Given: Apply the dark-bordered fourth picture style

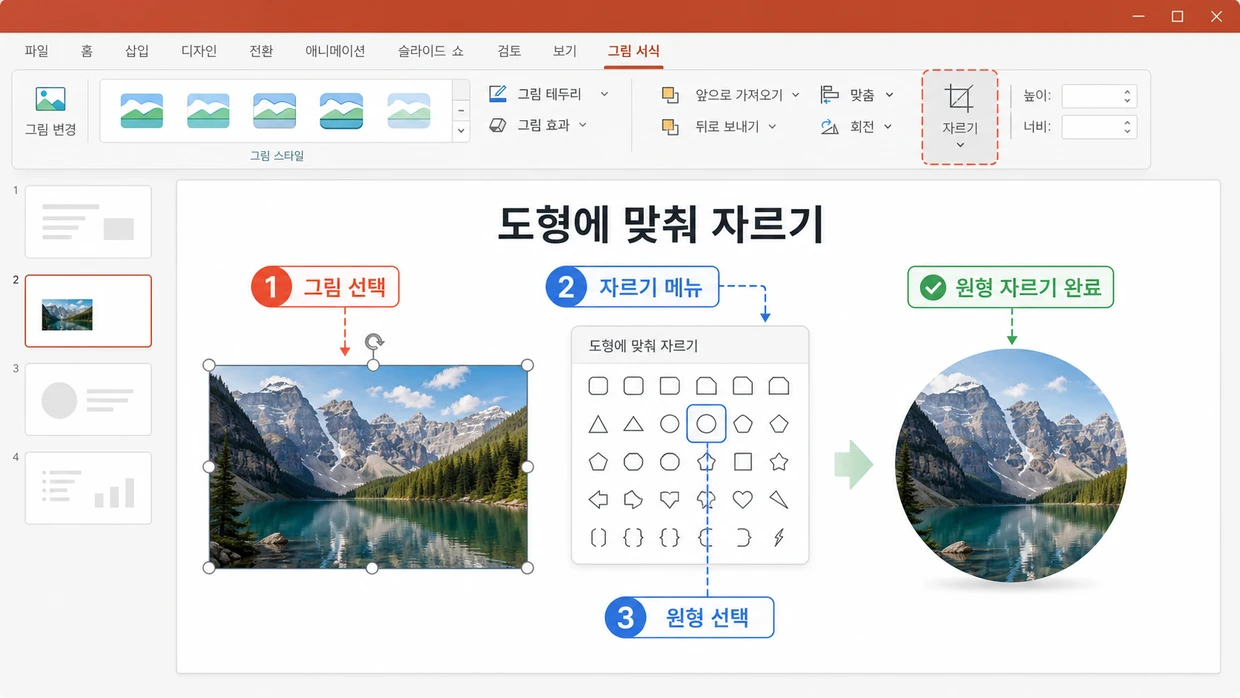Looking at the screenshot, I should click(x=341, y=110).
